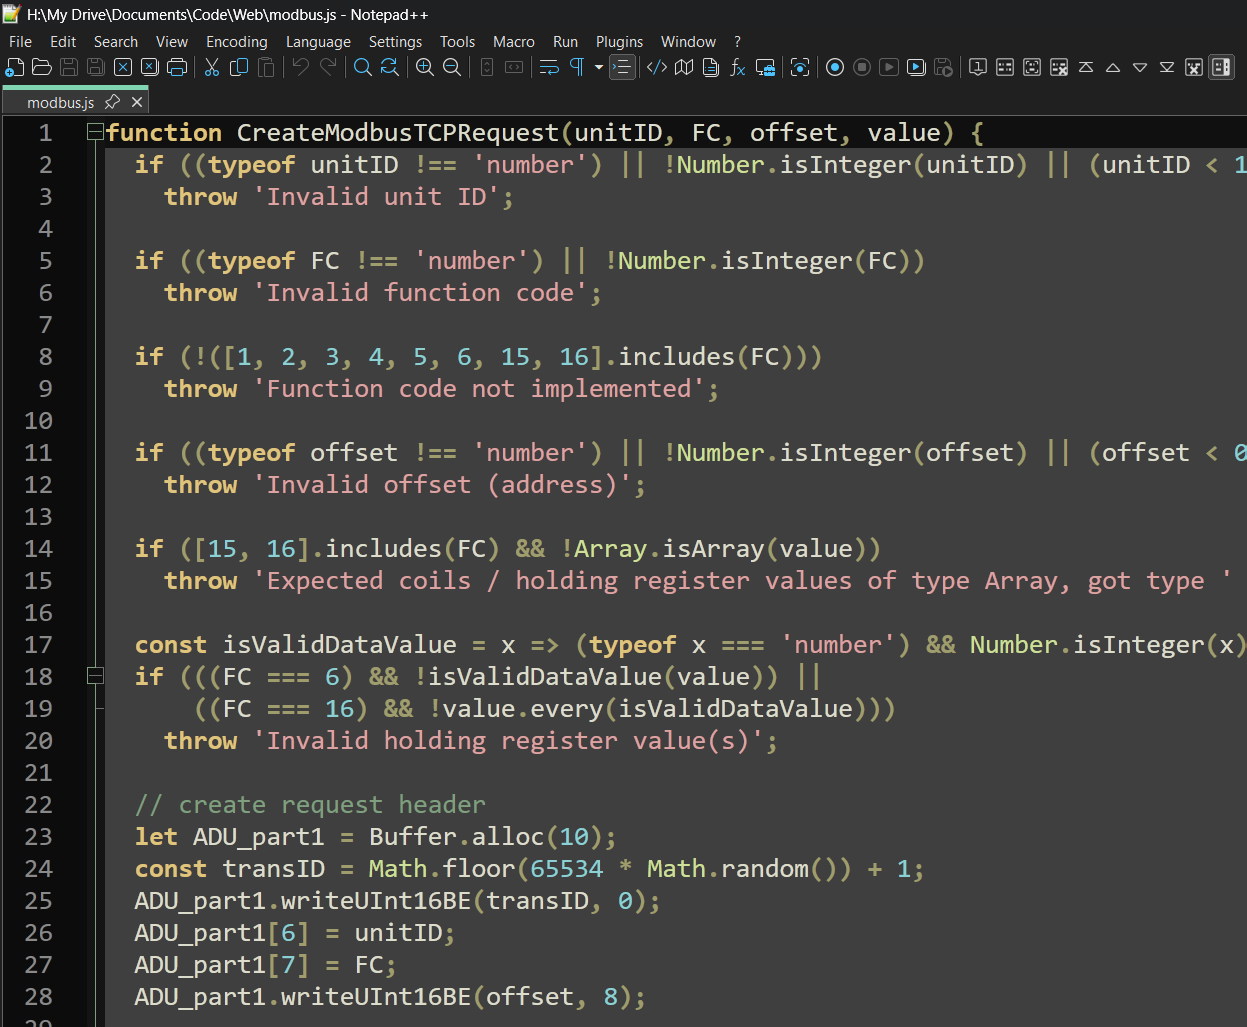Open the Function List (fx) icon

point(738,67)
